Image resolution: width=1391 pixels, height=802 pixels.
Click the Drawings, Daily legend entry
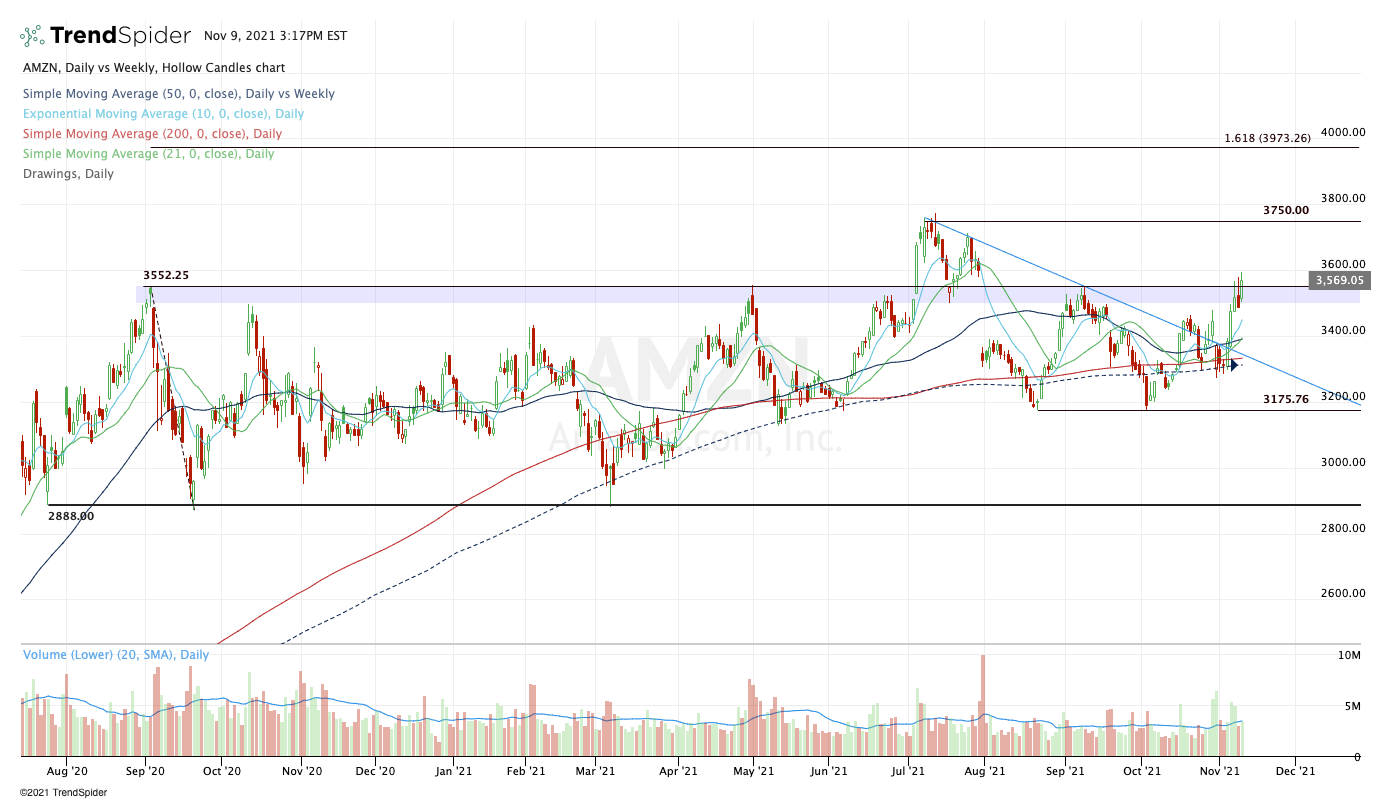68,174
